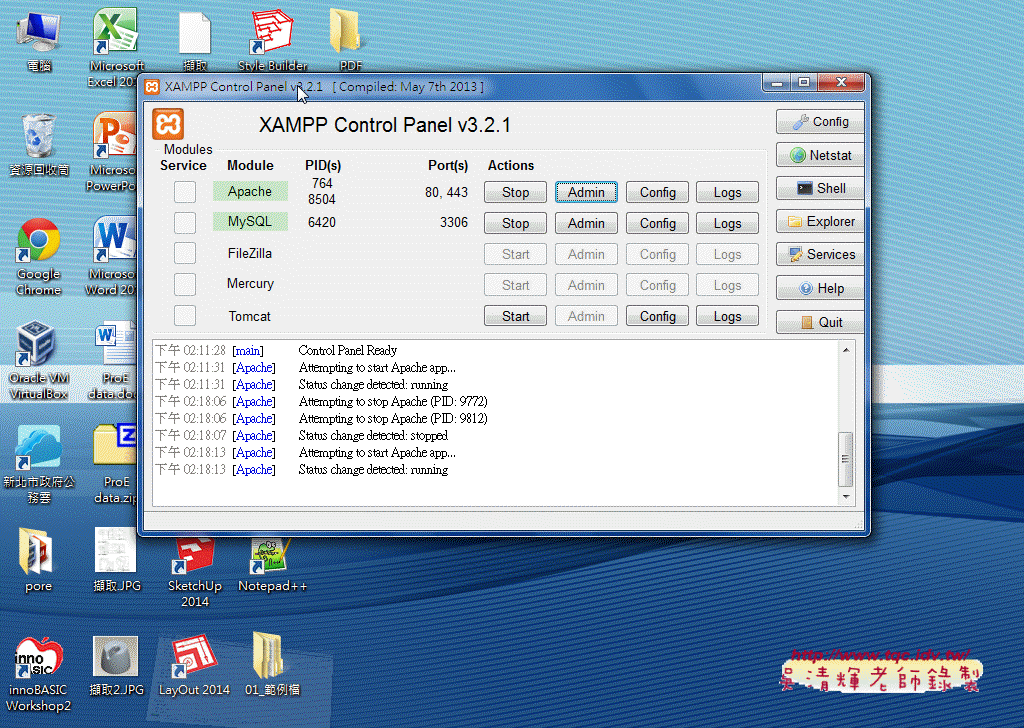Open MySQL Config menu

[658, 223]
